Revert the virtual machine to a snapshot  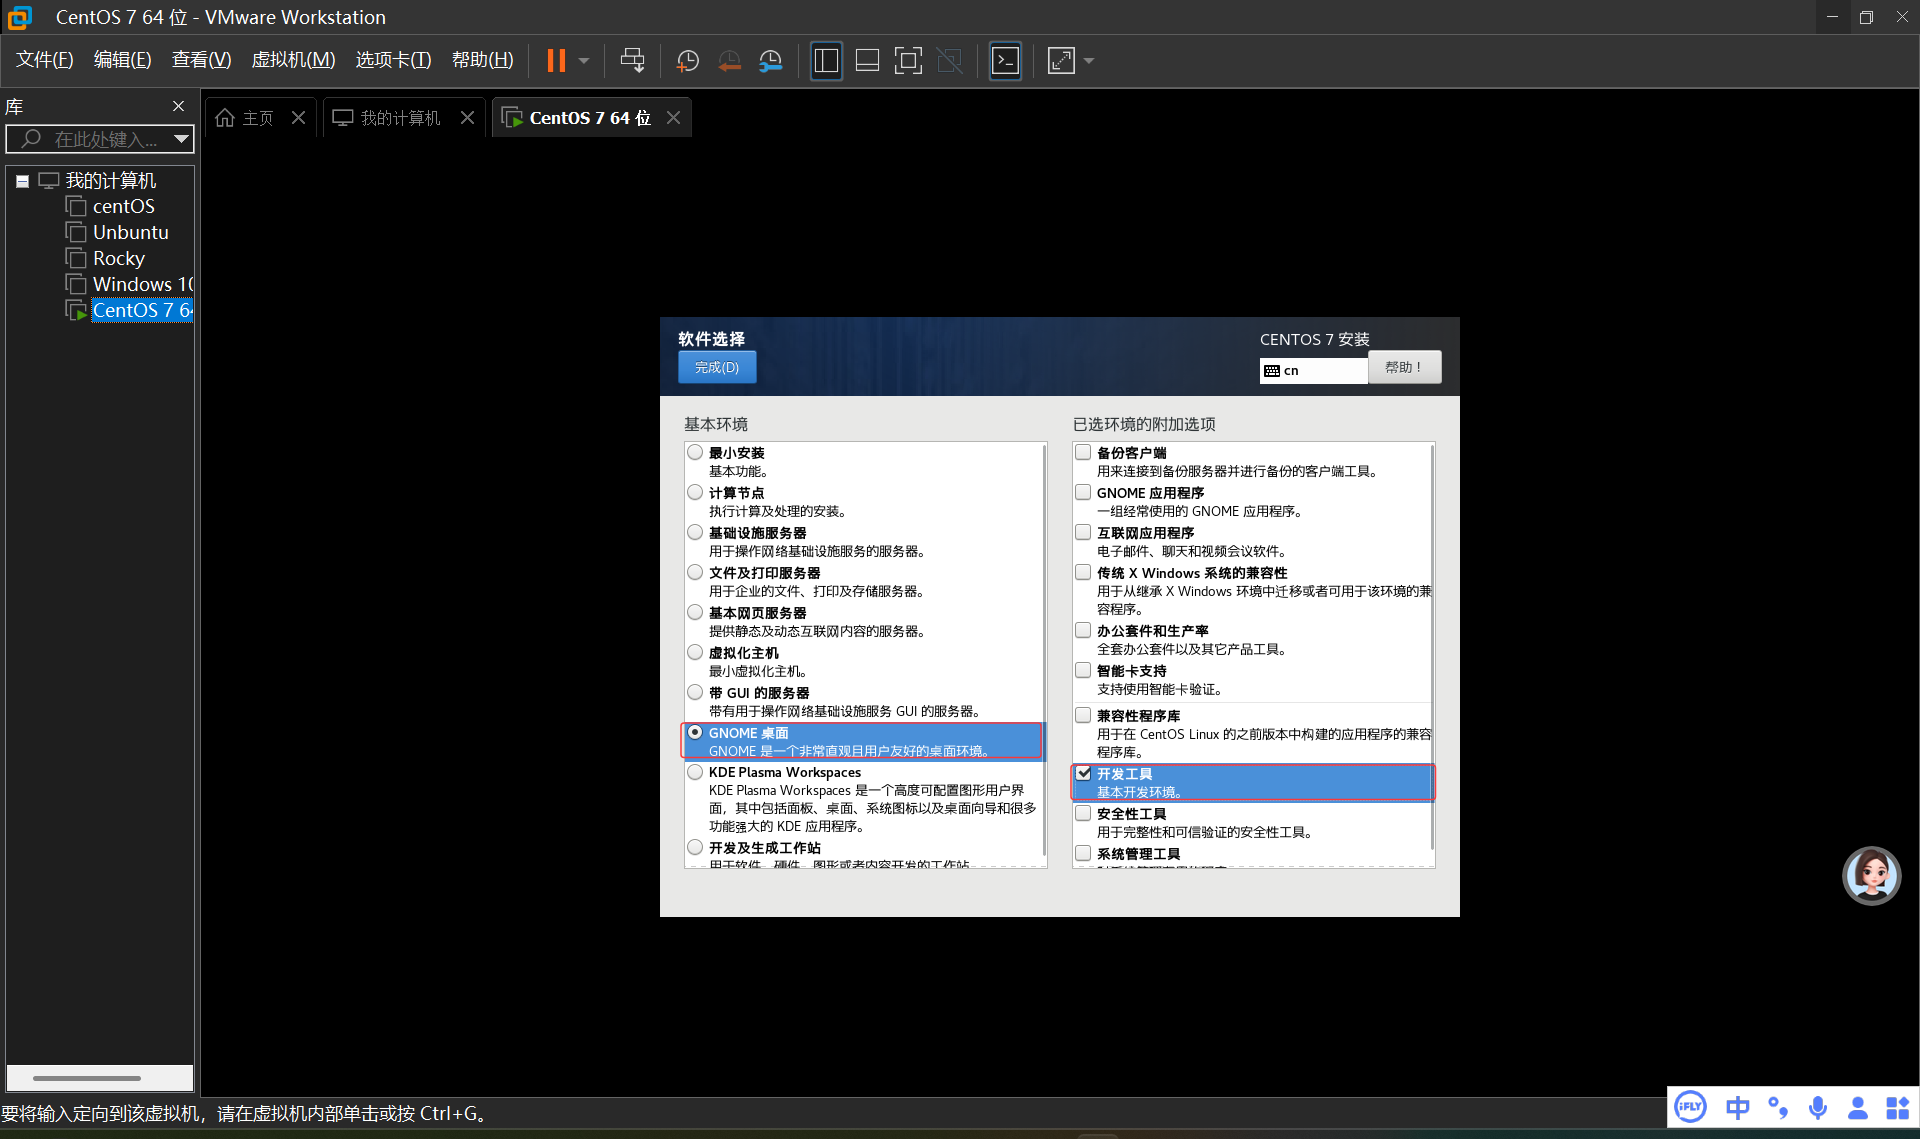click(x=730, y=61)
